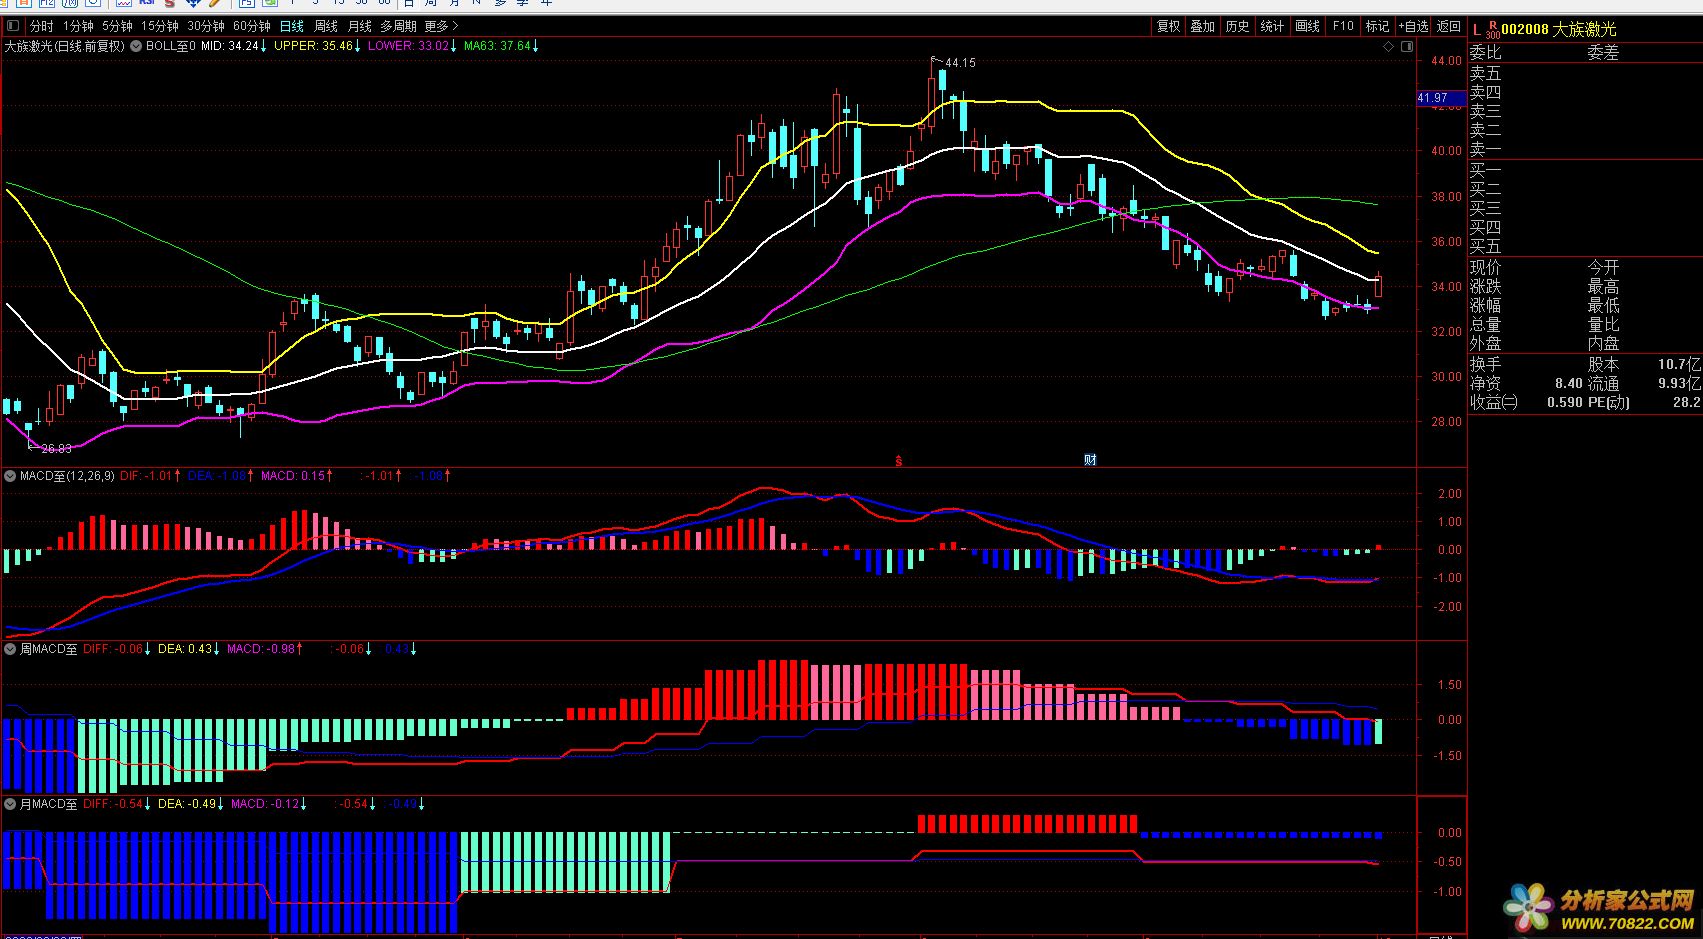Expand the 更多 periods menu

[441, 26]
